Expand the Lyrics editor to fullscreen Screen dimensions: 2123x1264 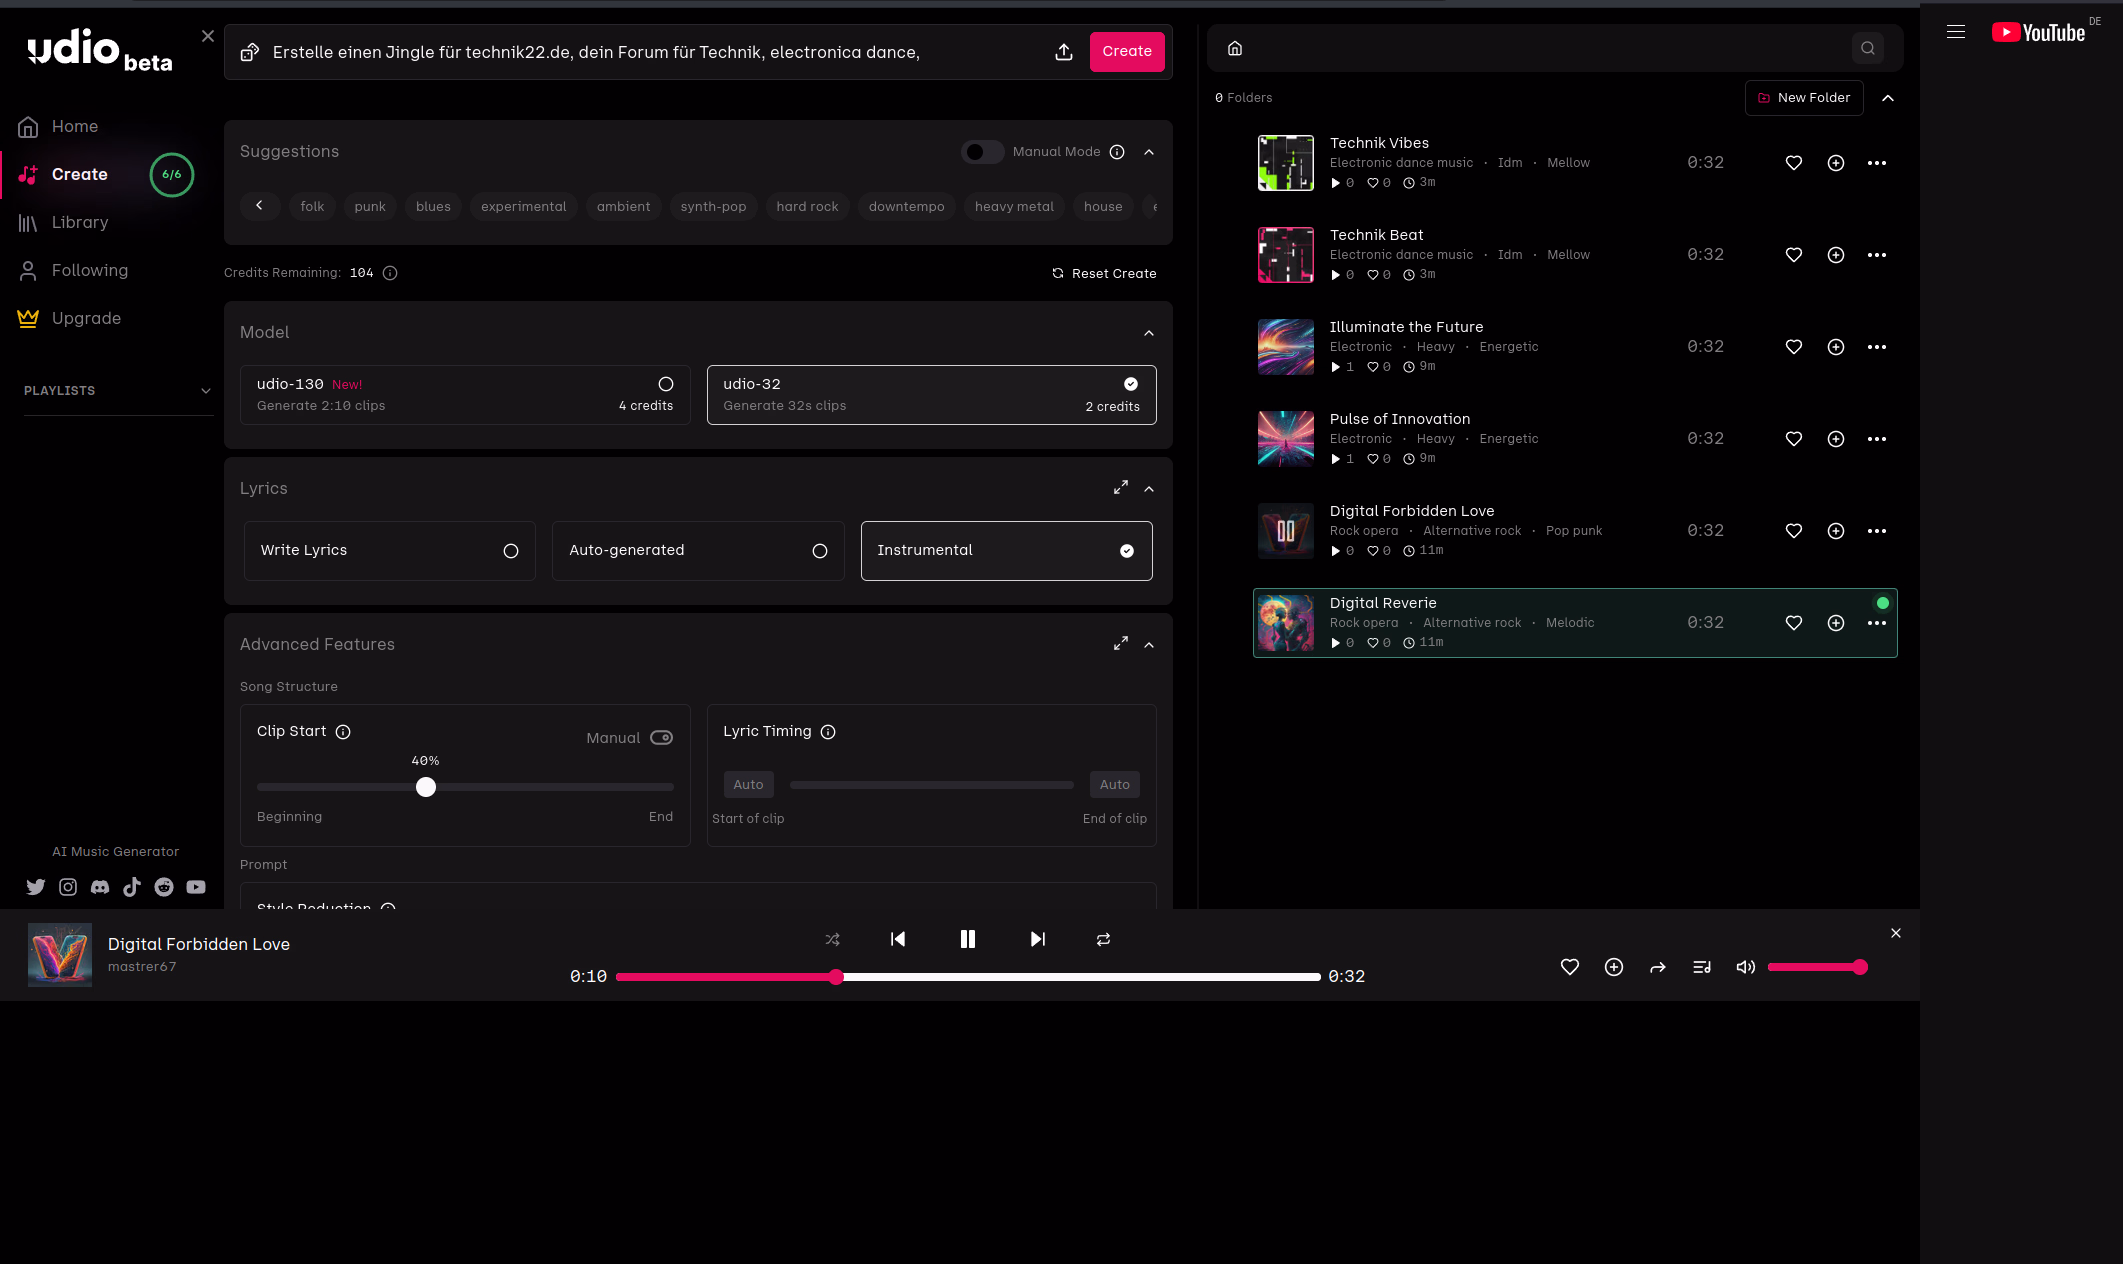coord(1121,488)
